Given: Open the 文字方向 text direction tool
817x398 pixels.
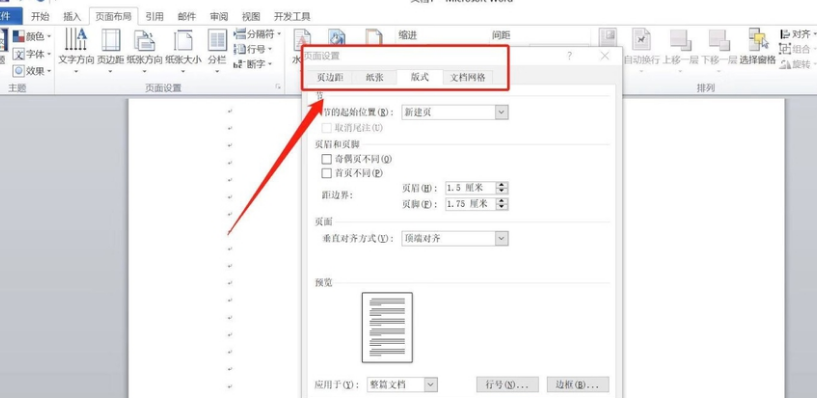Looking at the screenshot, I should click(x=76, y=51).
